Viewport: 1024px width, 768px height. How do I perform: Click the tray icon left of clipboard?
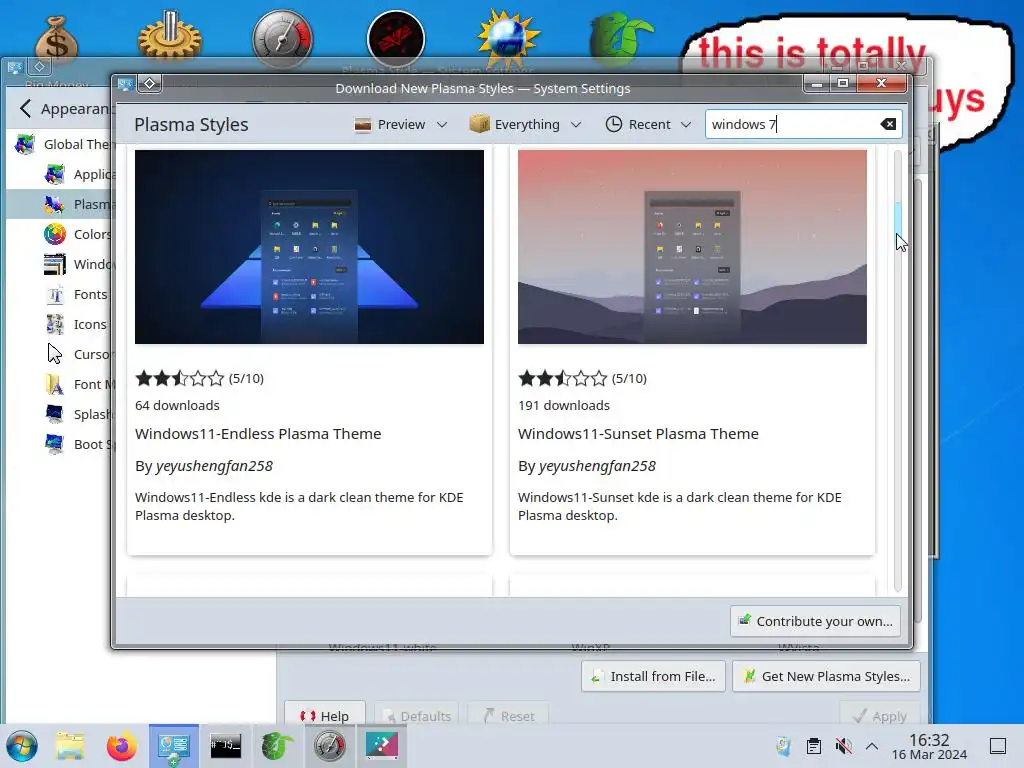pos(783,746)
